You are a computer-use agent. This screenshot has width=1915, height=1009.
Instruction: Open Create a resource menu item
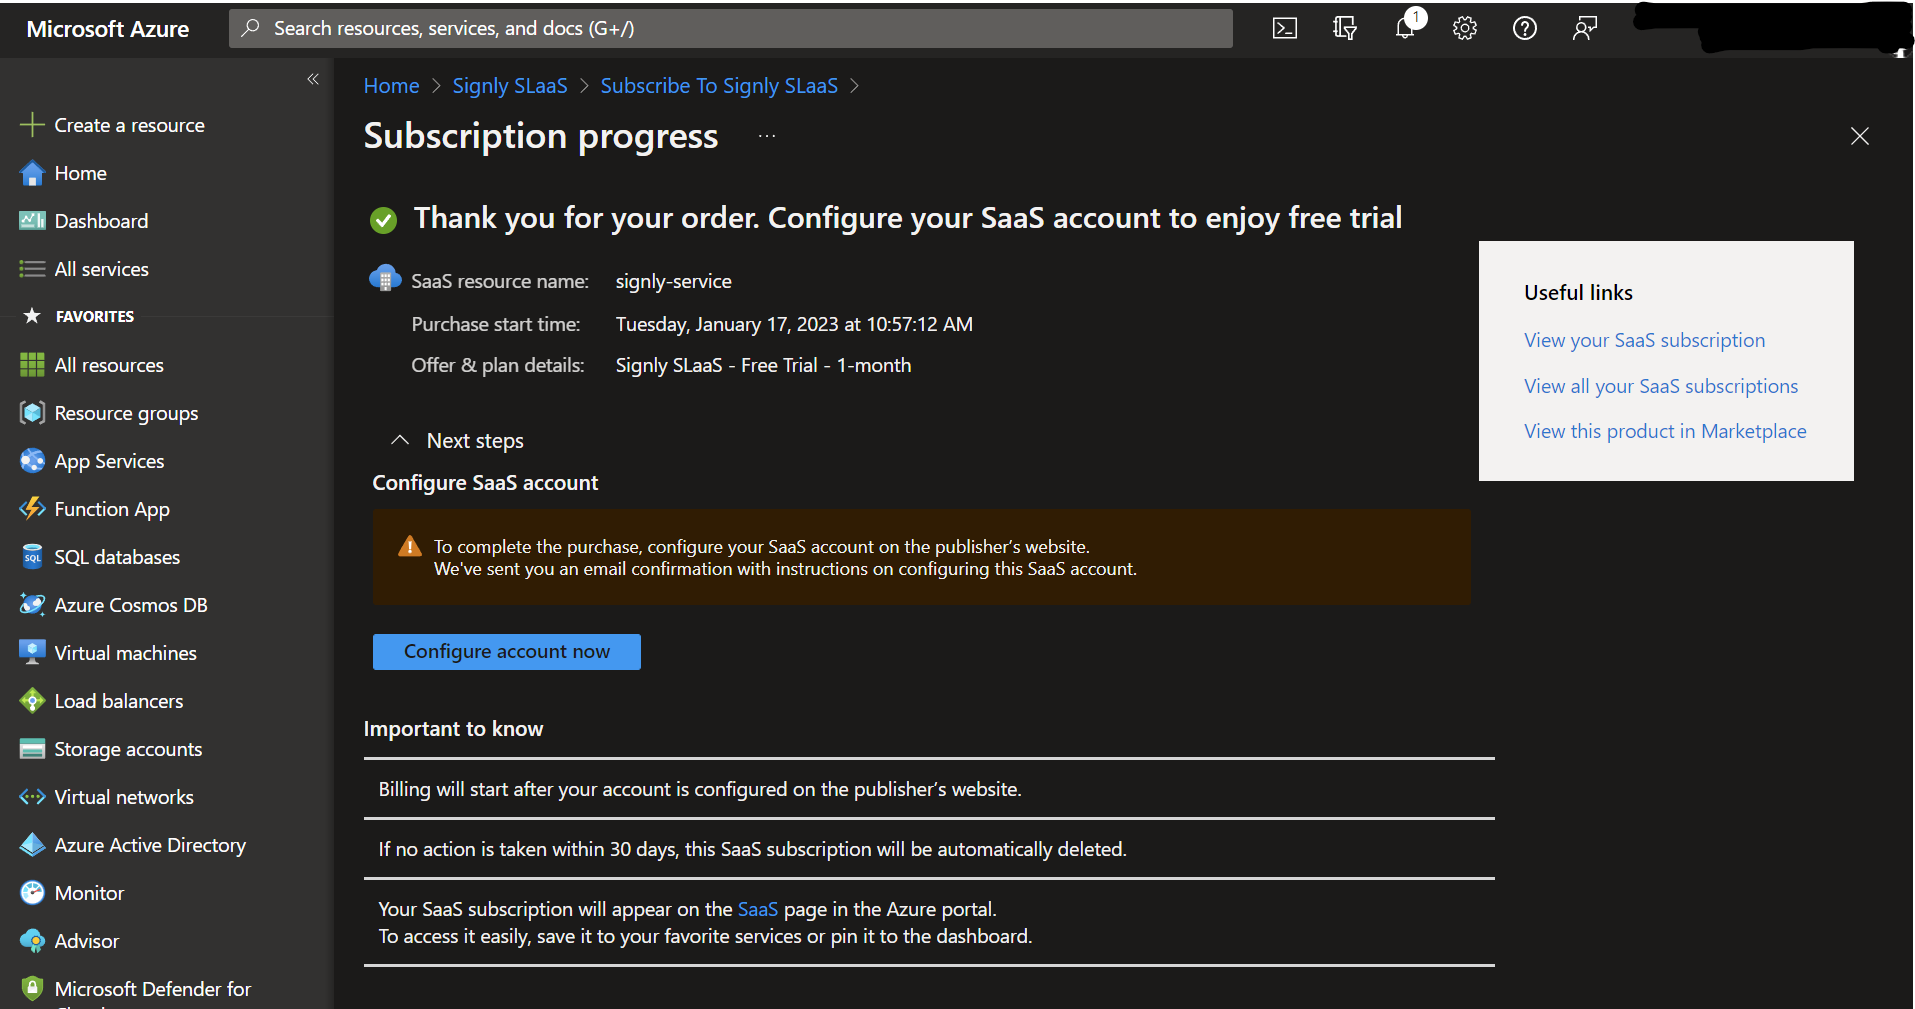point(129,125)
